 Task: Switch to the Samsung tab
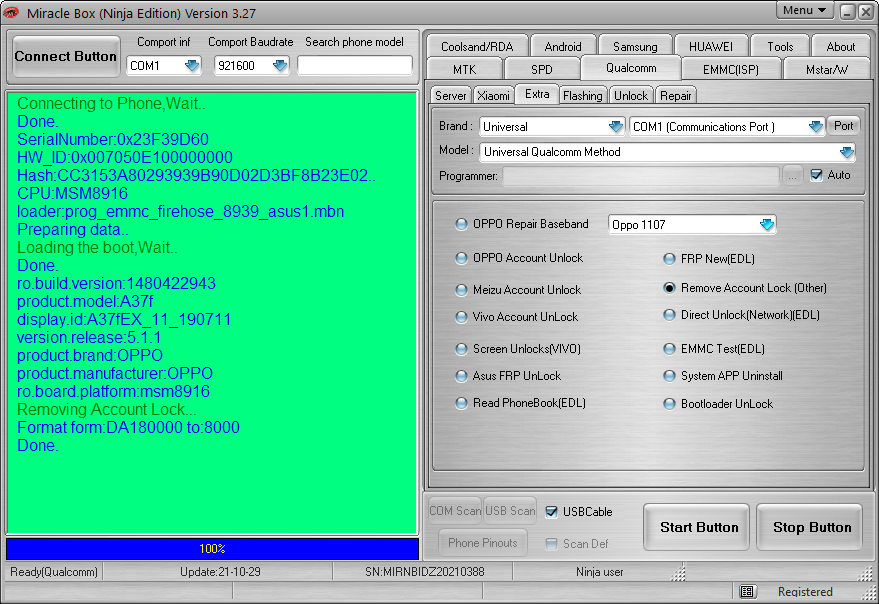click(x=635, y=47)
